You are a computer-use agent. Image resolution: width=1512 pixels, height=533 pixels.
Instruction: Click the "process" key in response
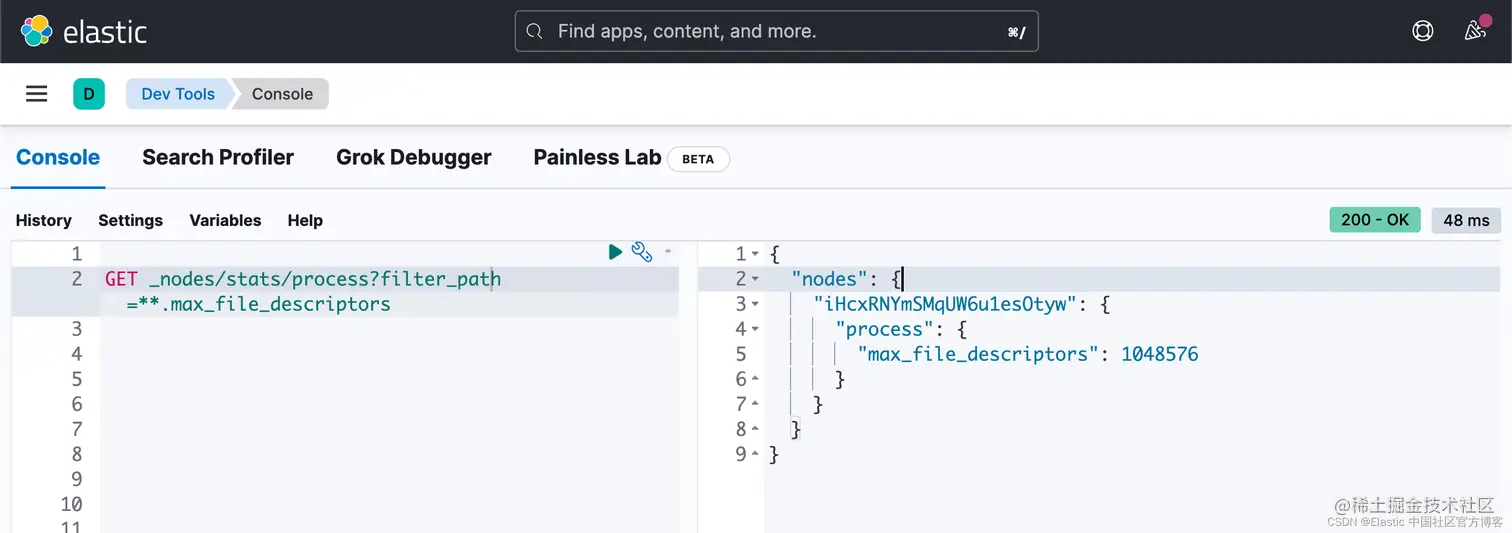pos(885,329)
